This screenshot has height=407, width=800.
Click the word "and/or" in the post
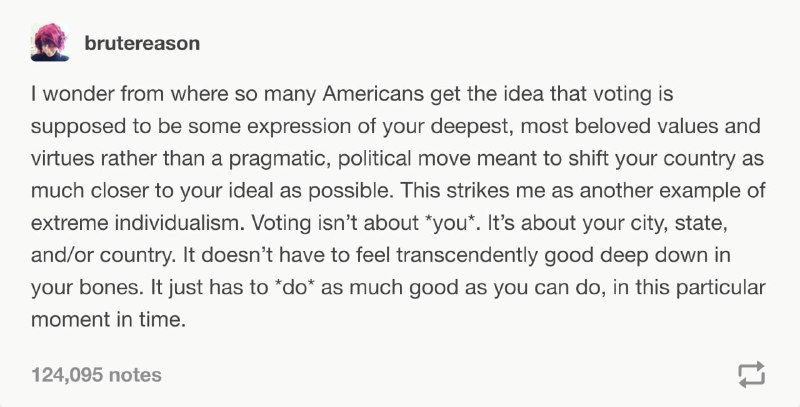click(x=62, y=255)
